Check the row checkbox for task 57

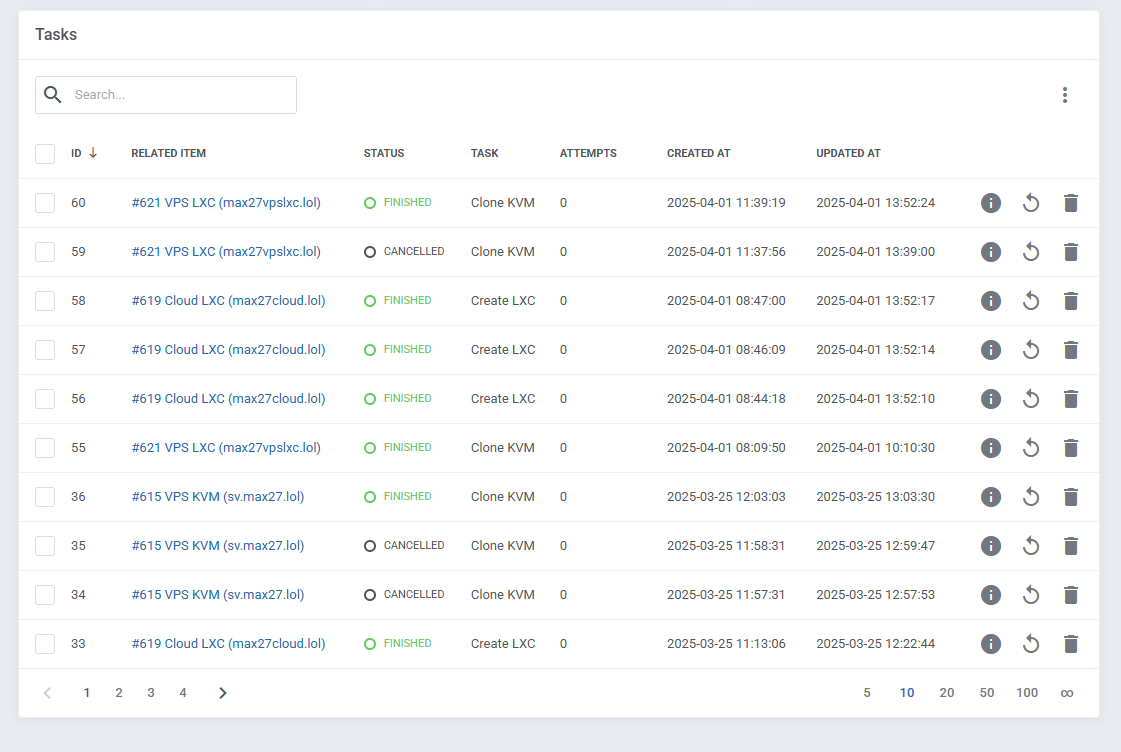[x=45, y=350]
